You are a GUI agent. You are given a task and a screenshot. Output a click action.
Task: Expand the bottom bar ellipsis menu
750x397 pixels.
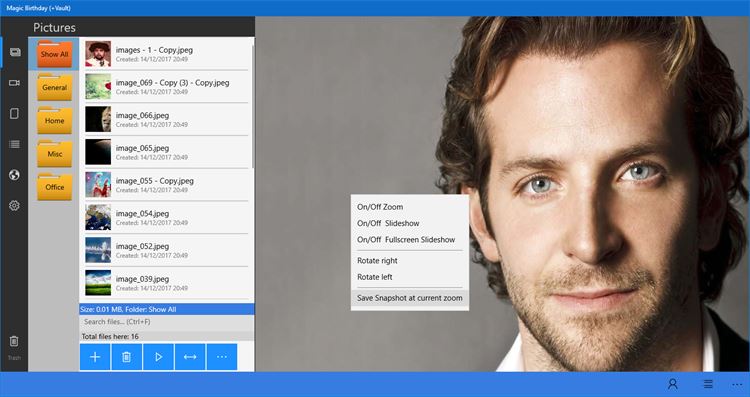pos(737,385)
